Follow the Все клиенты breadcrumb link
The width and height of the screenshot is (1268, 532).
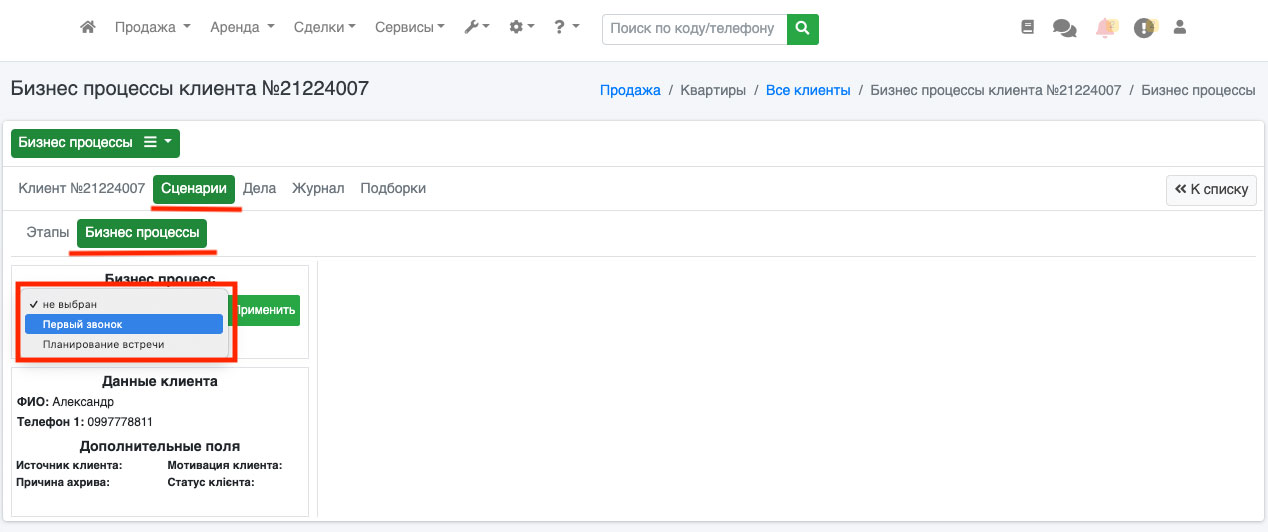(x=808, y=90)
